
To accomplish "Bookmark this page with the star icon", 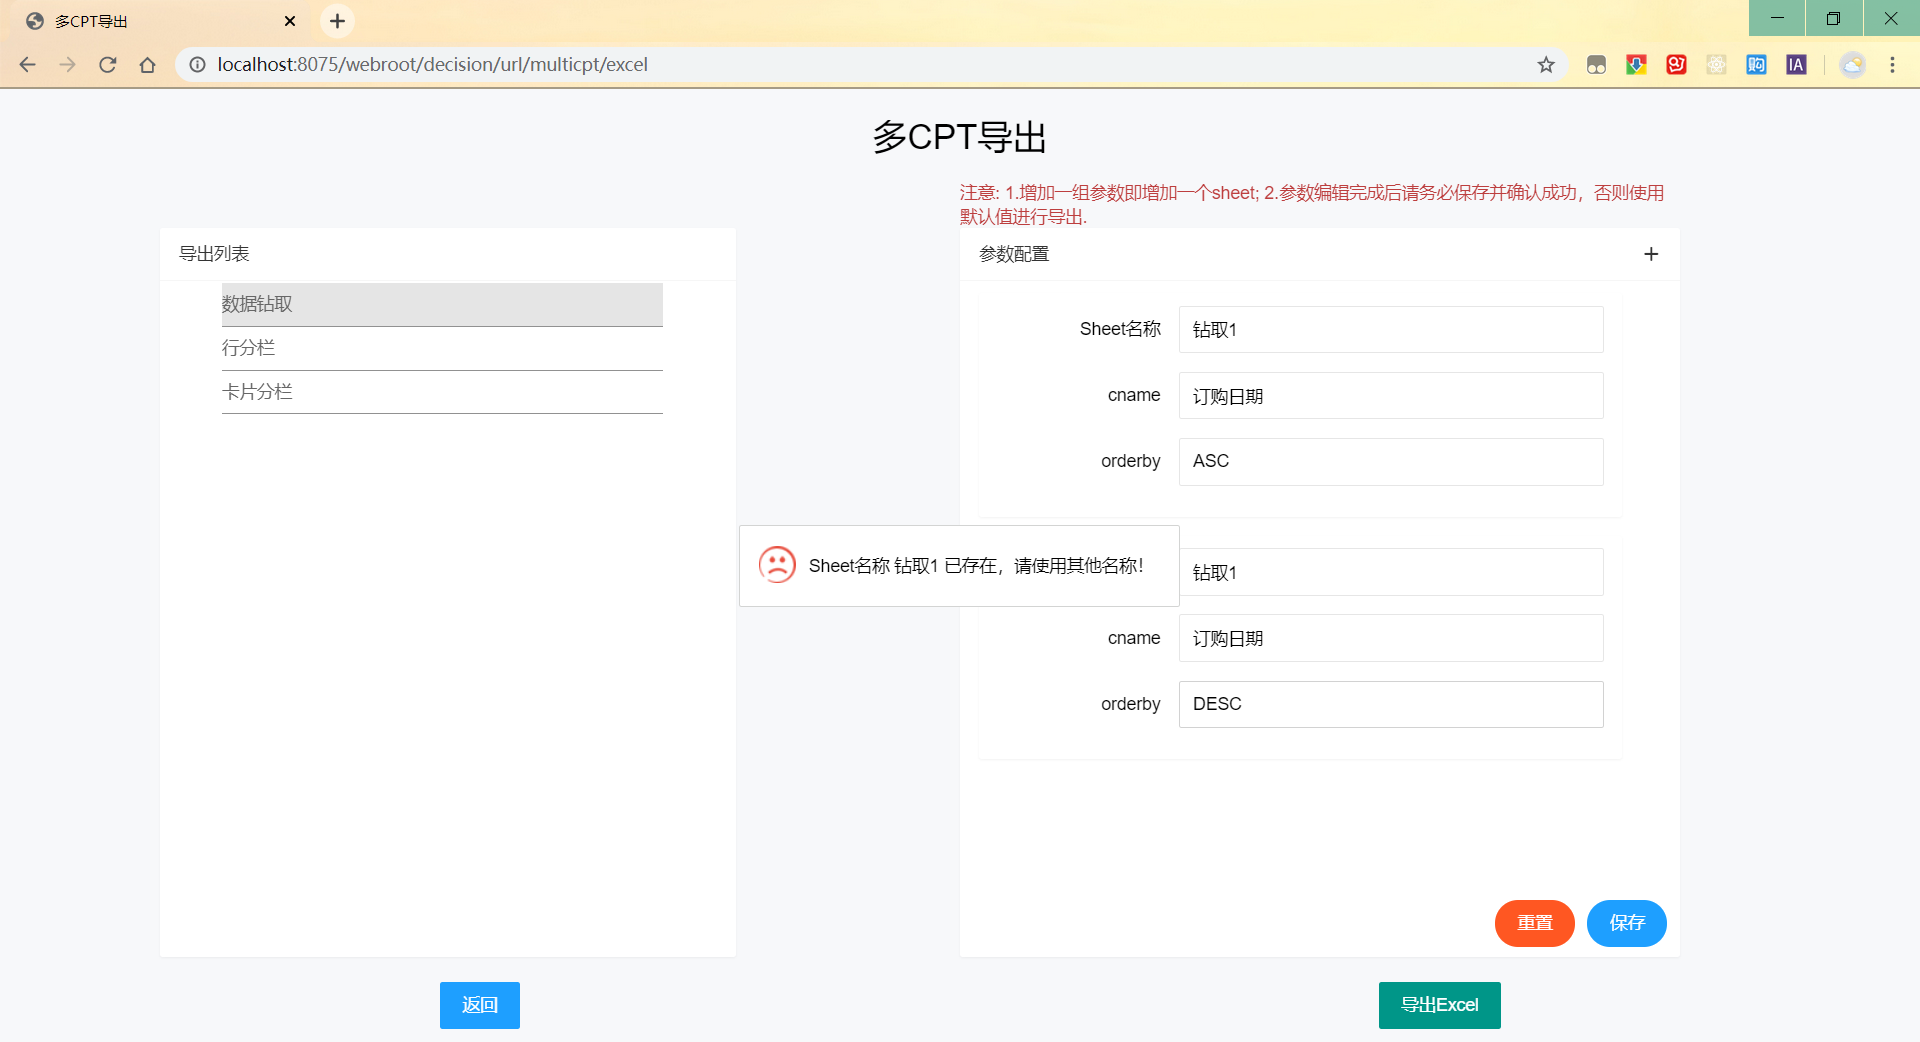I will [x=1546, y=65].
